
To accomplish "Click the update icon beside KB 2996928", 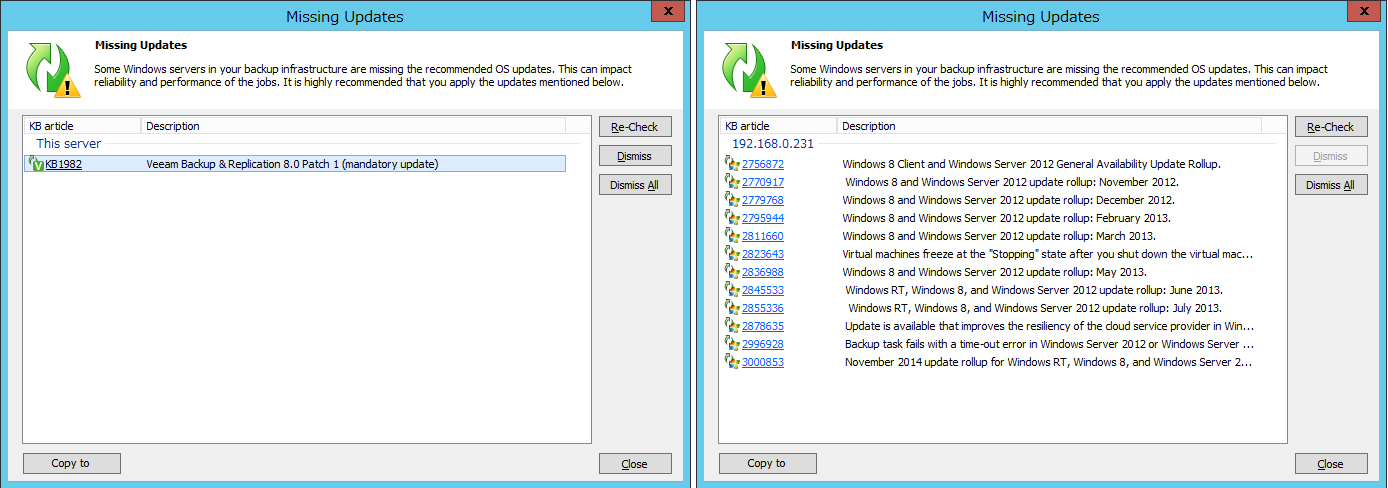I will click(x=732, y=344).
